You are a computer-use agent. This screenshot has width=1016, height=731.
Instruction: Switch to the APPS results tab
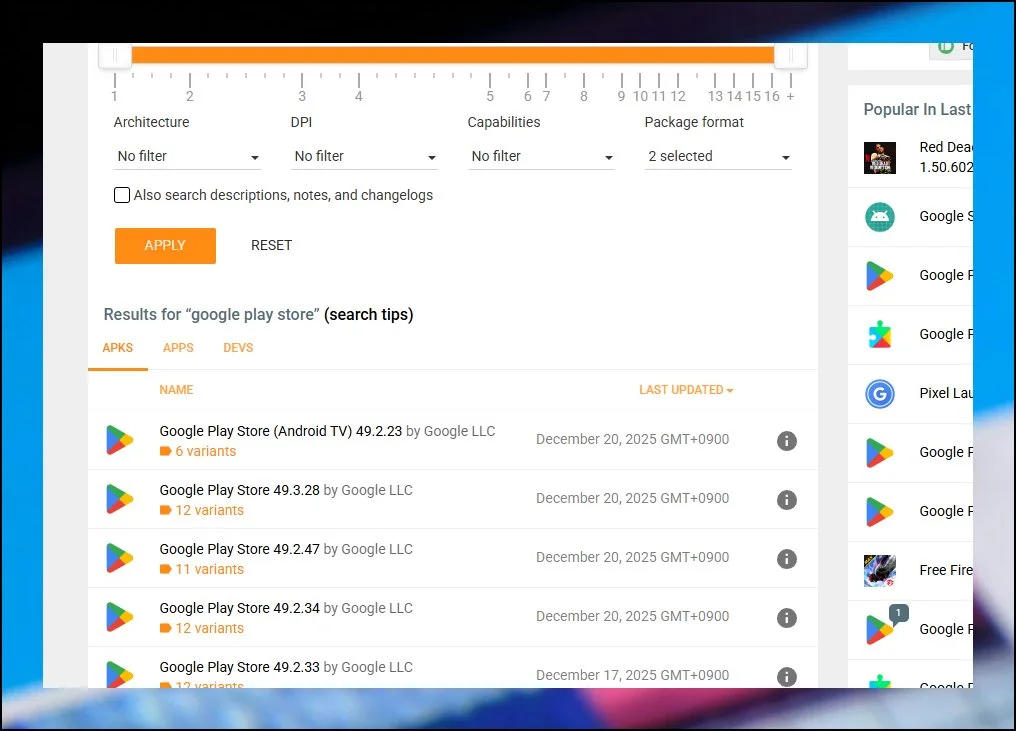click(x=178, y=348)
